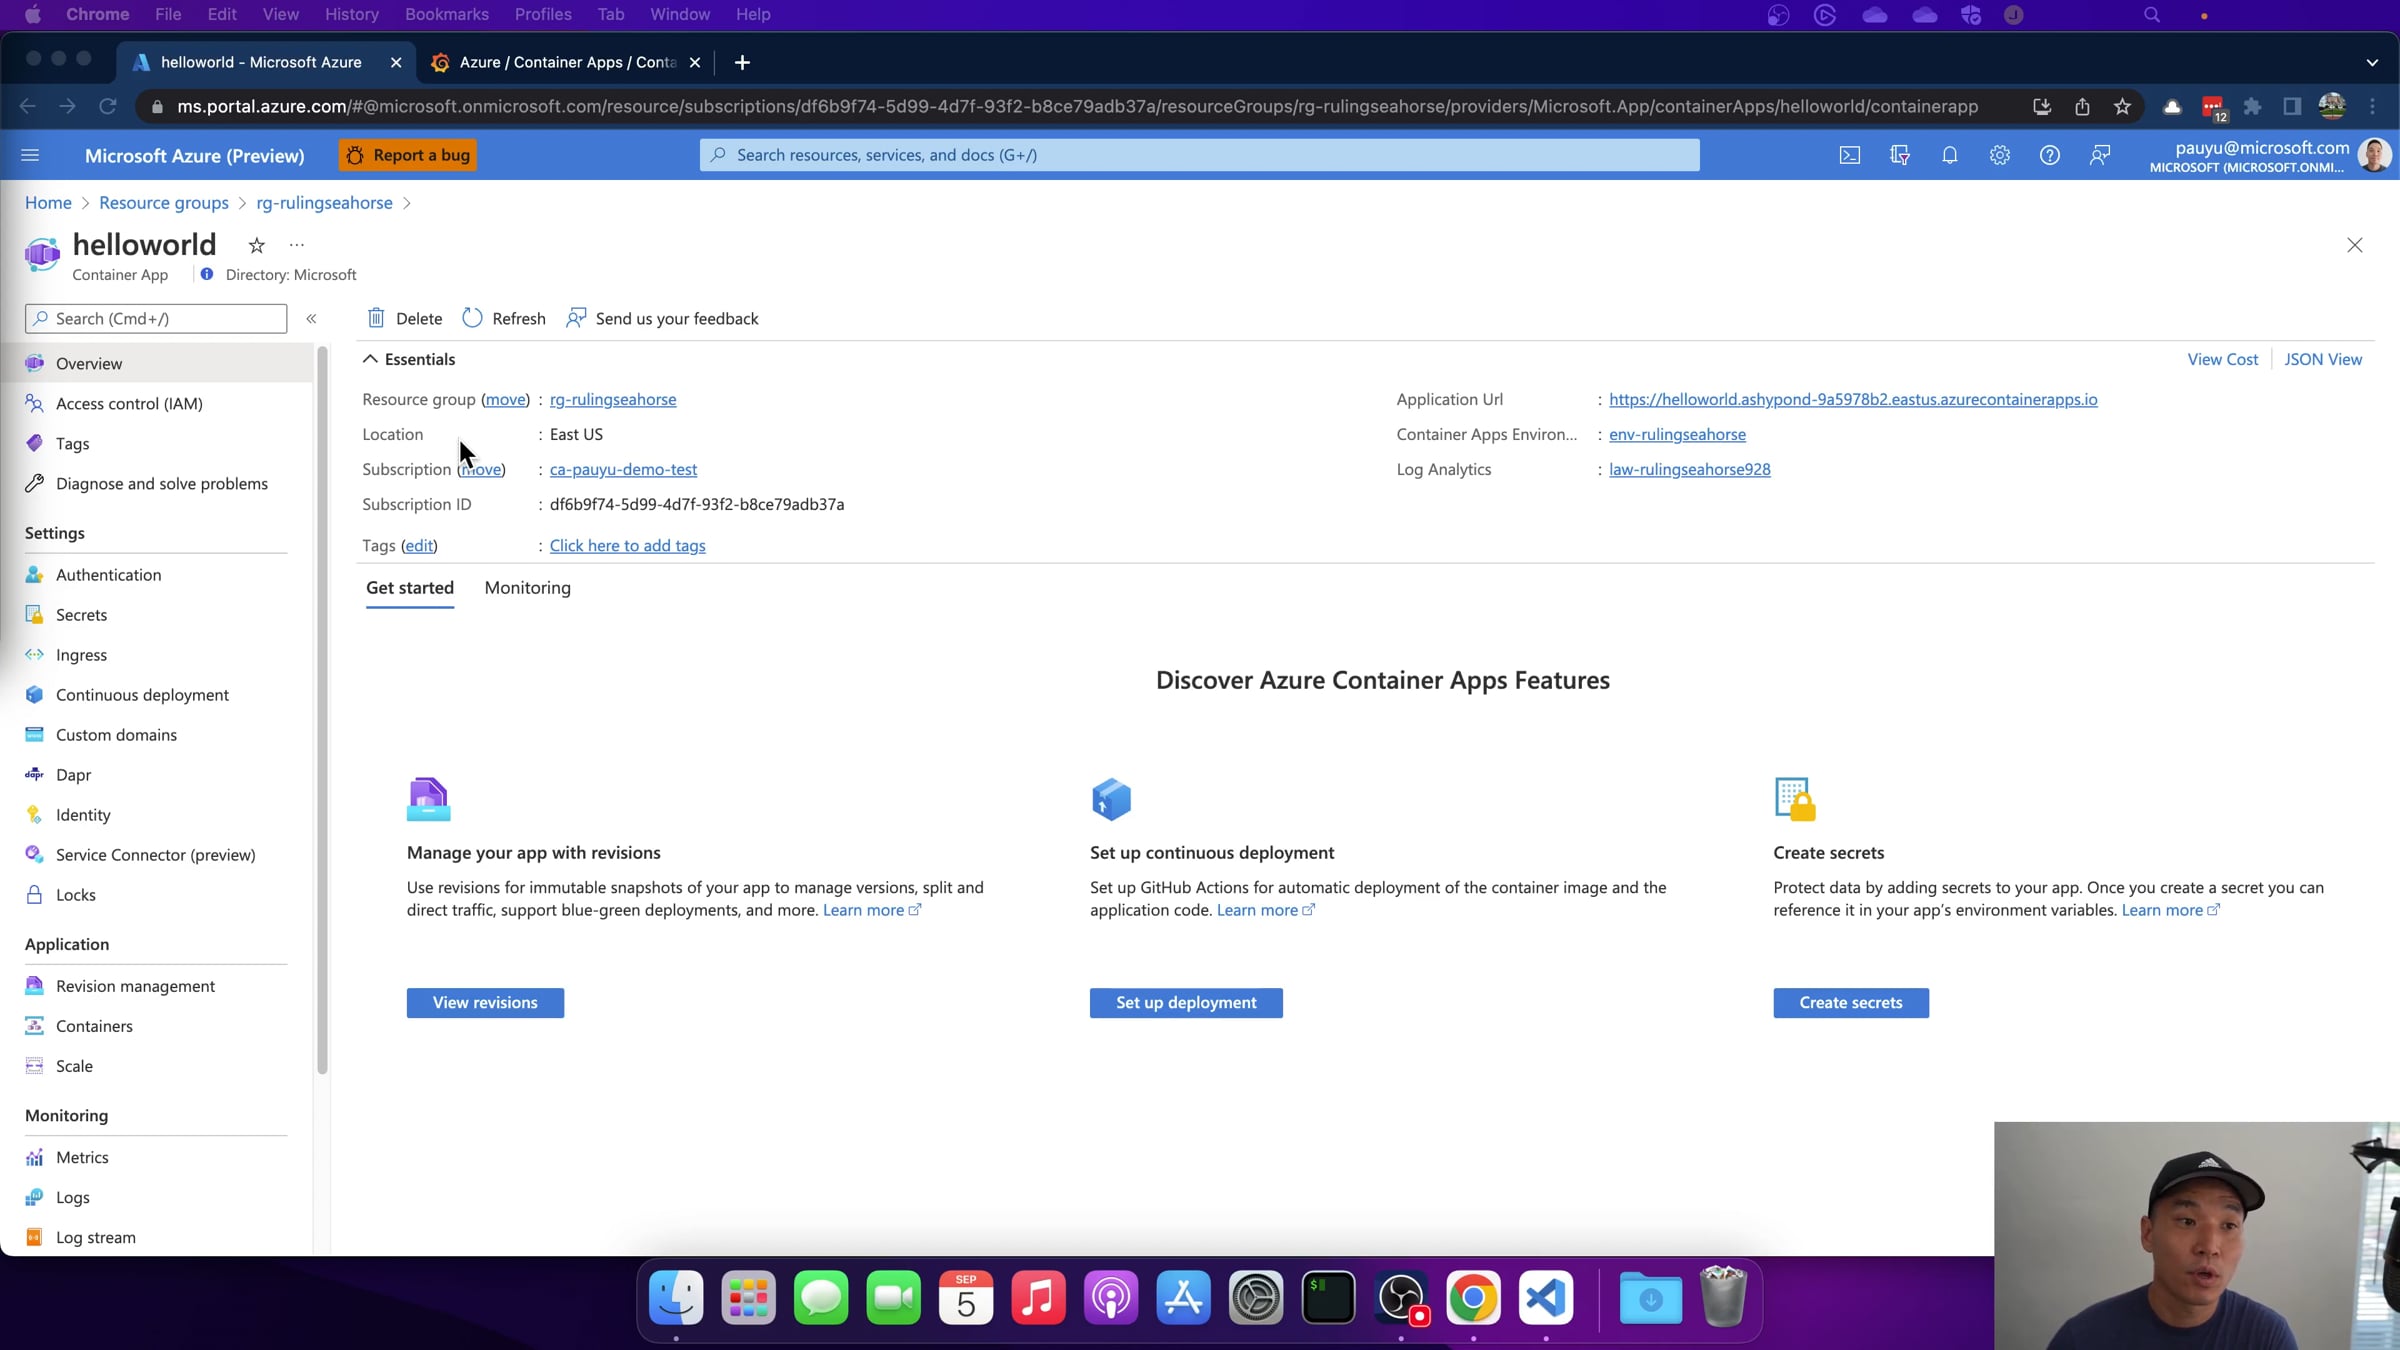Click the View revisions button
2400x1350 pixels.
click(x=485, y=1002)
